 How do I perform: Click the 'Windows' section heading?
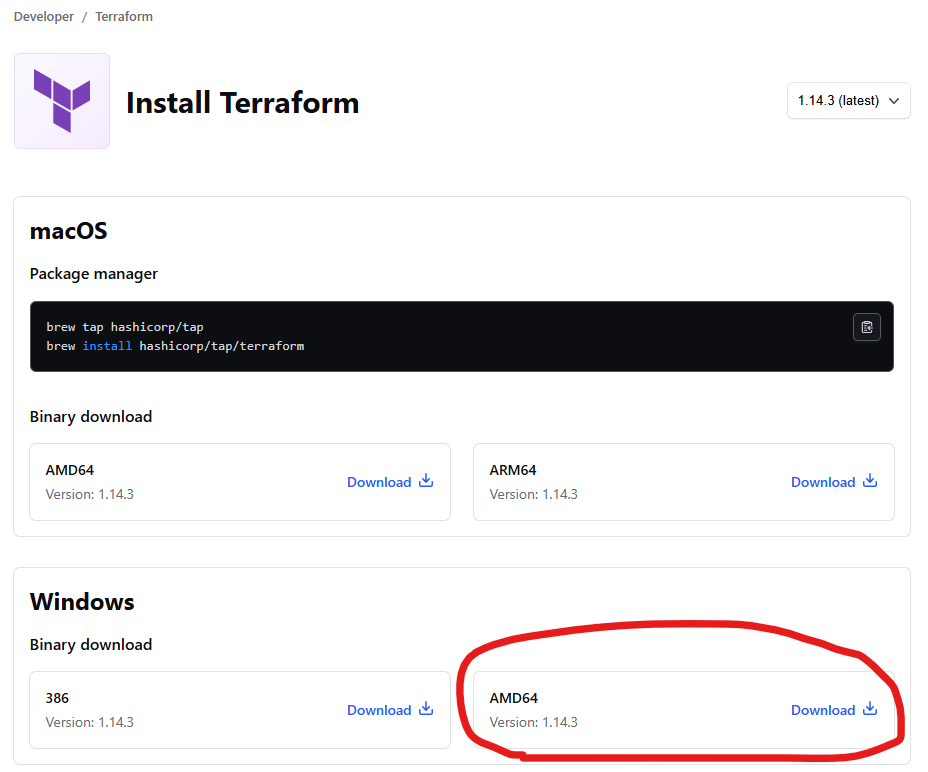pyautogui.click(x=82, y=601)
